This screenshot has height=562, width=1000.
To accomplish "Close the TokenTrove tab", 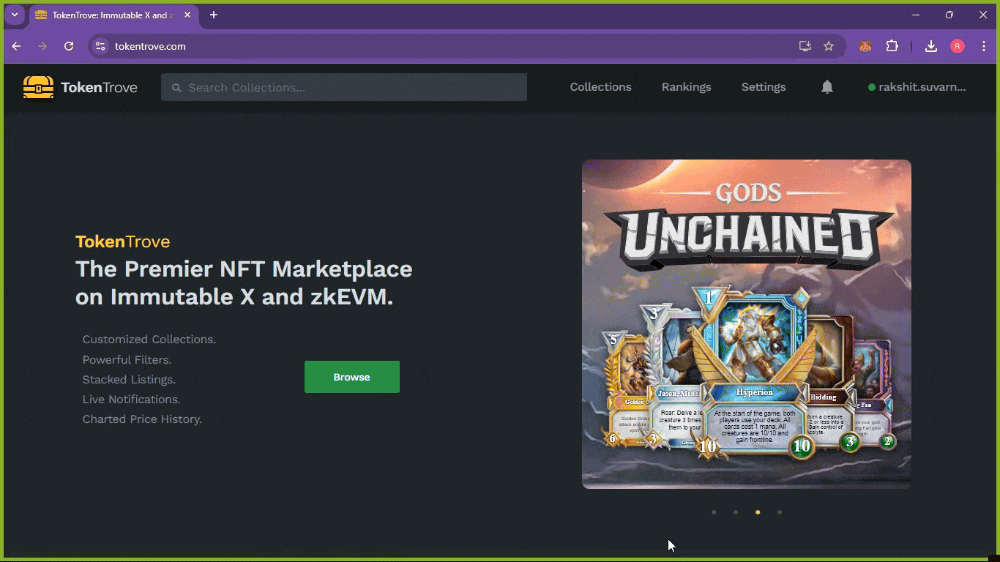I will pyautogui.click(x=187, y=15).
